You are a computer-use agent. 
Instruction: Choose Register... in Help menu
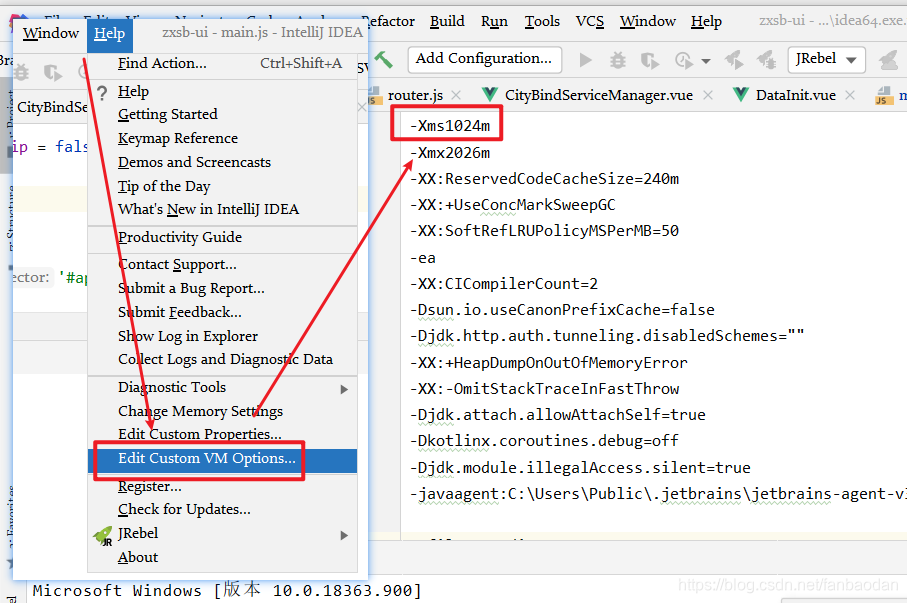coord(223,487)
